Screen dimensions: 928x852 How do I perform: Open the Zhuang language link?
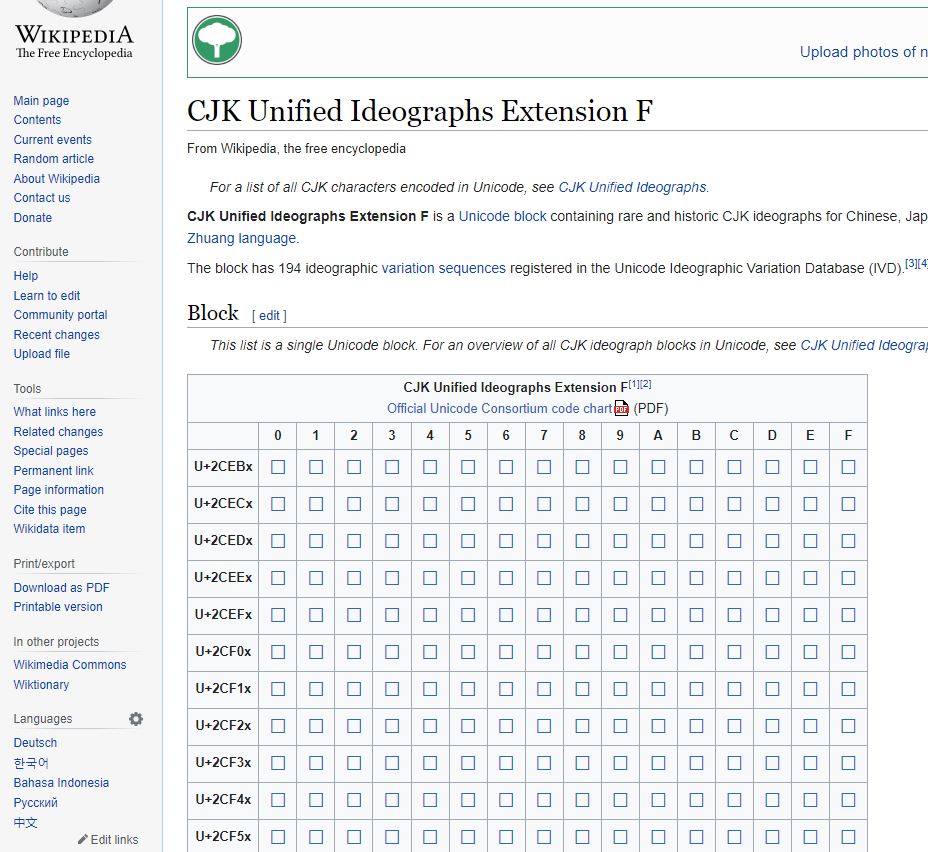coord(241,238)
